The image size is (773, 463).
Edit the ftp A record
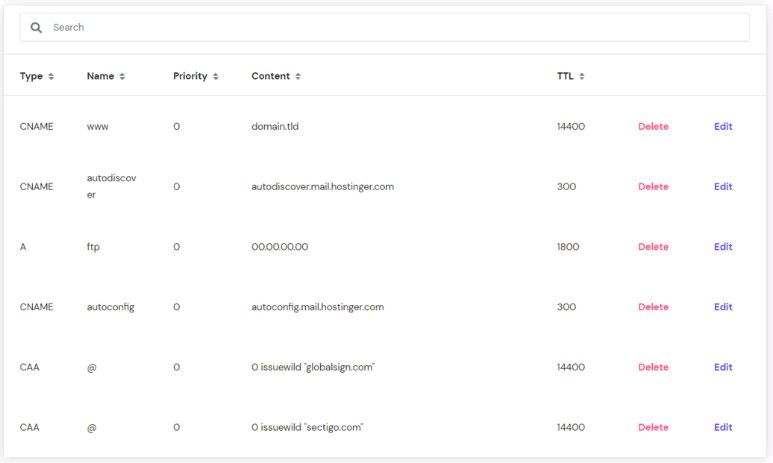pos(723,247)
